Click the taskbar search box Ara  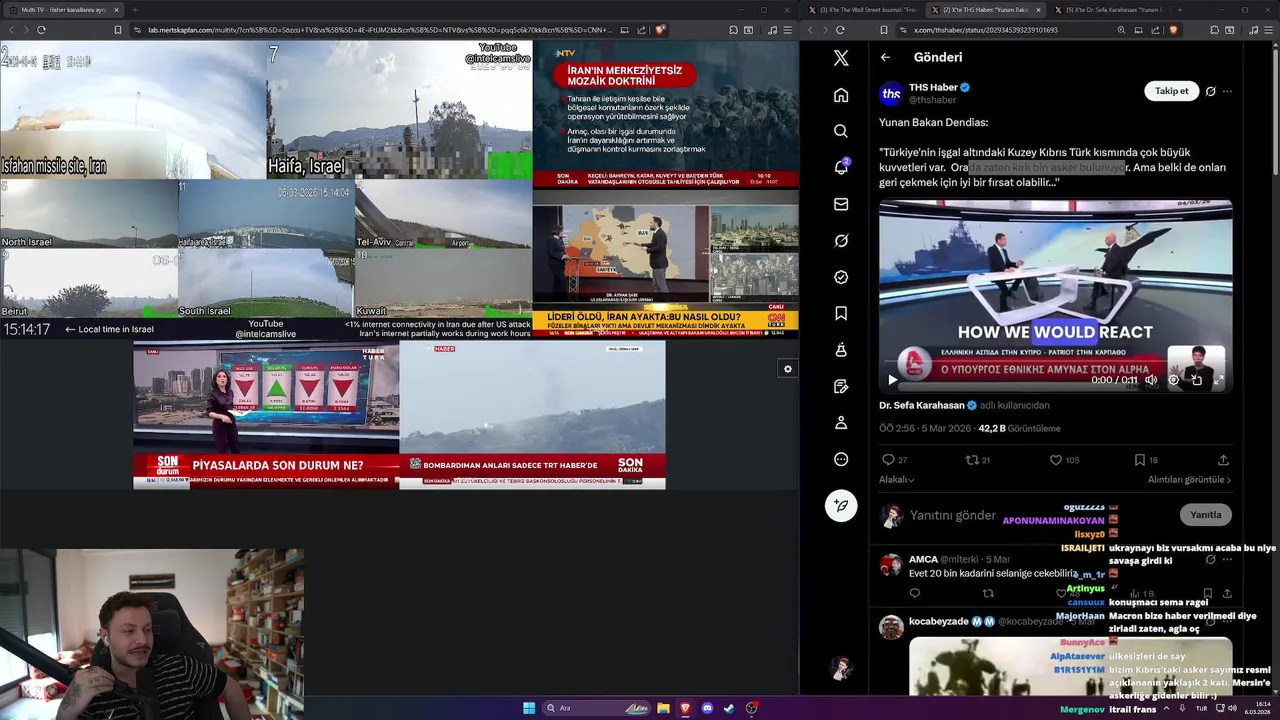point(598,708)
